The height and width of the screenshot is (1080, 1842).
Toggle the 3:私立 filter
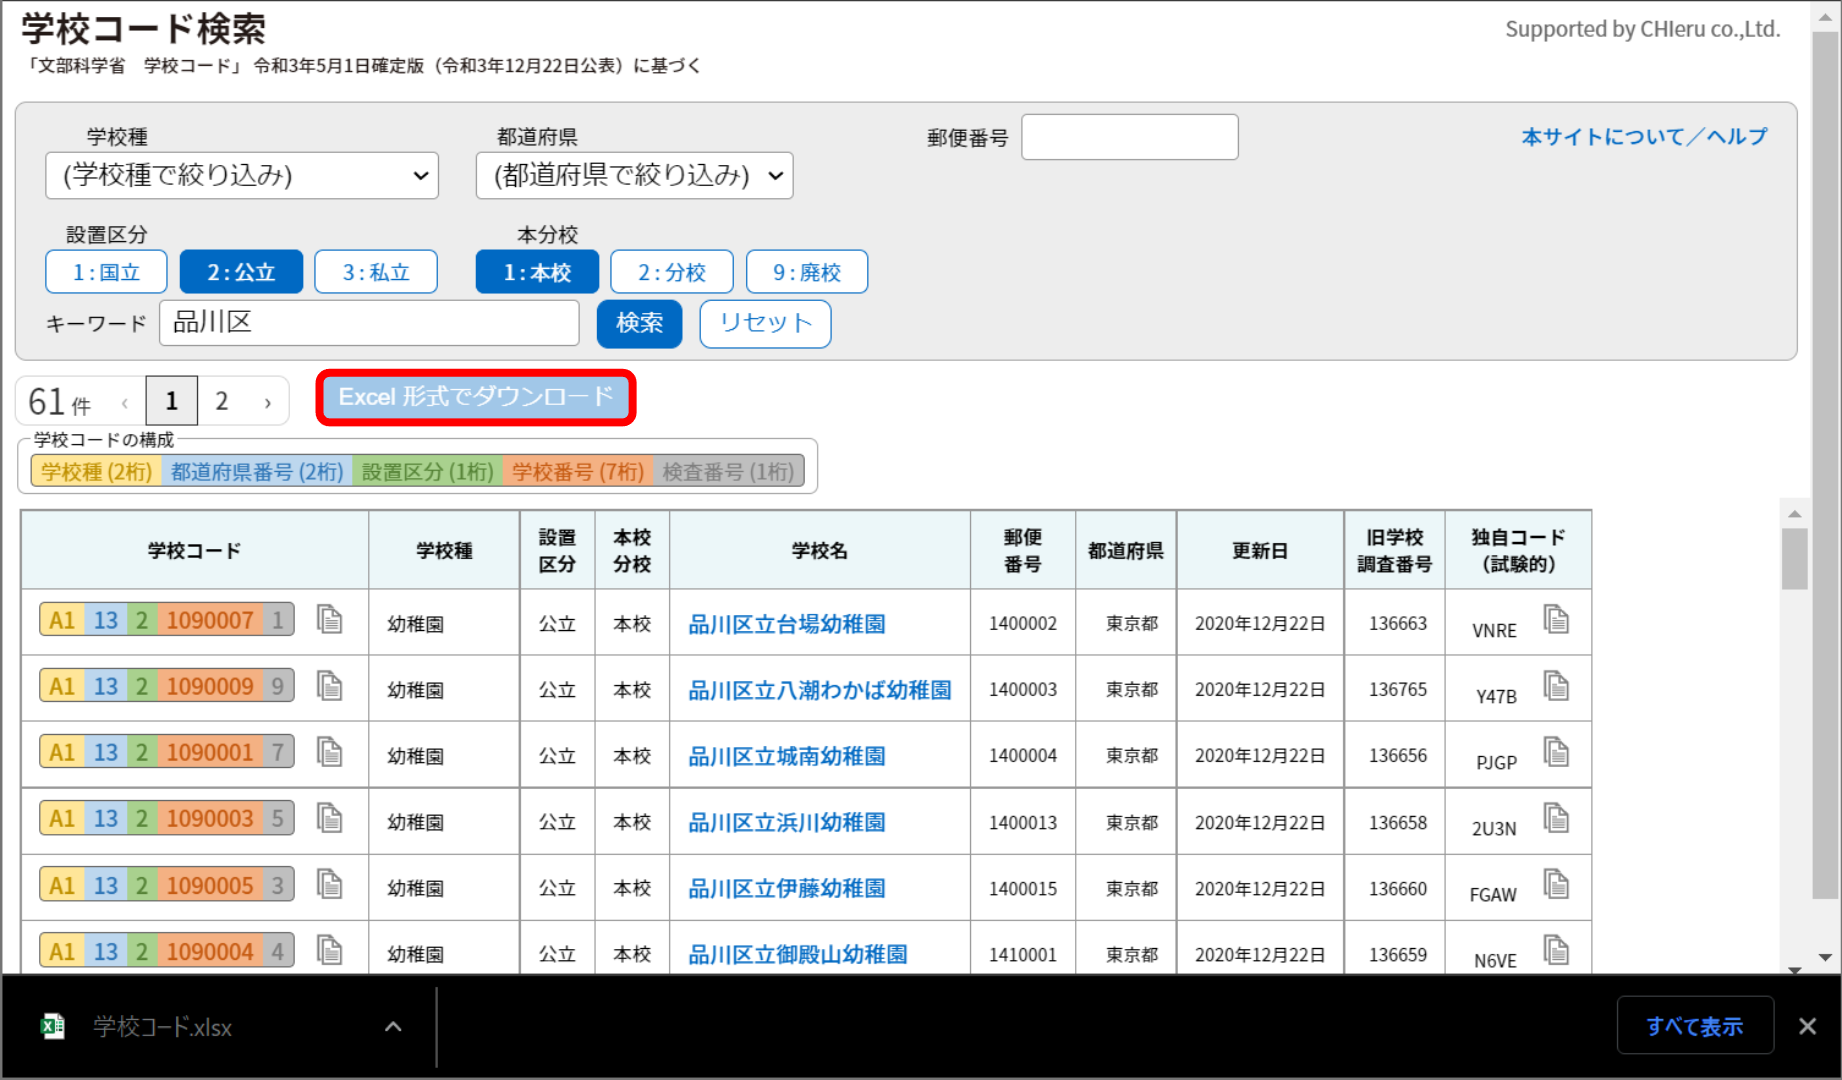point(376,272)
